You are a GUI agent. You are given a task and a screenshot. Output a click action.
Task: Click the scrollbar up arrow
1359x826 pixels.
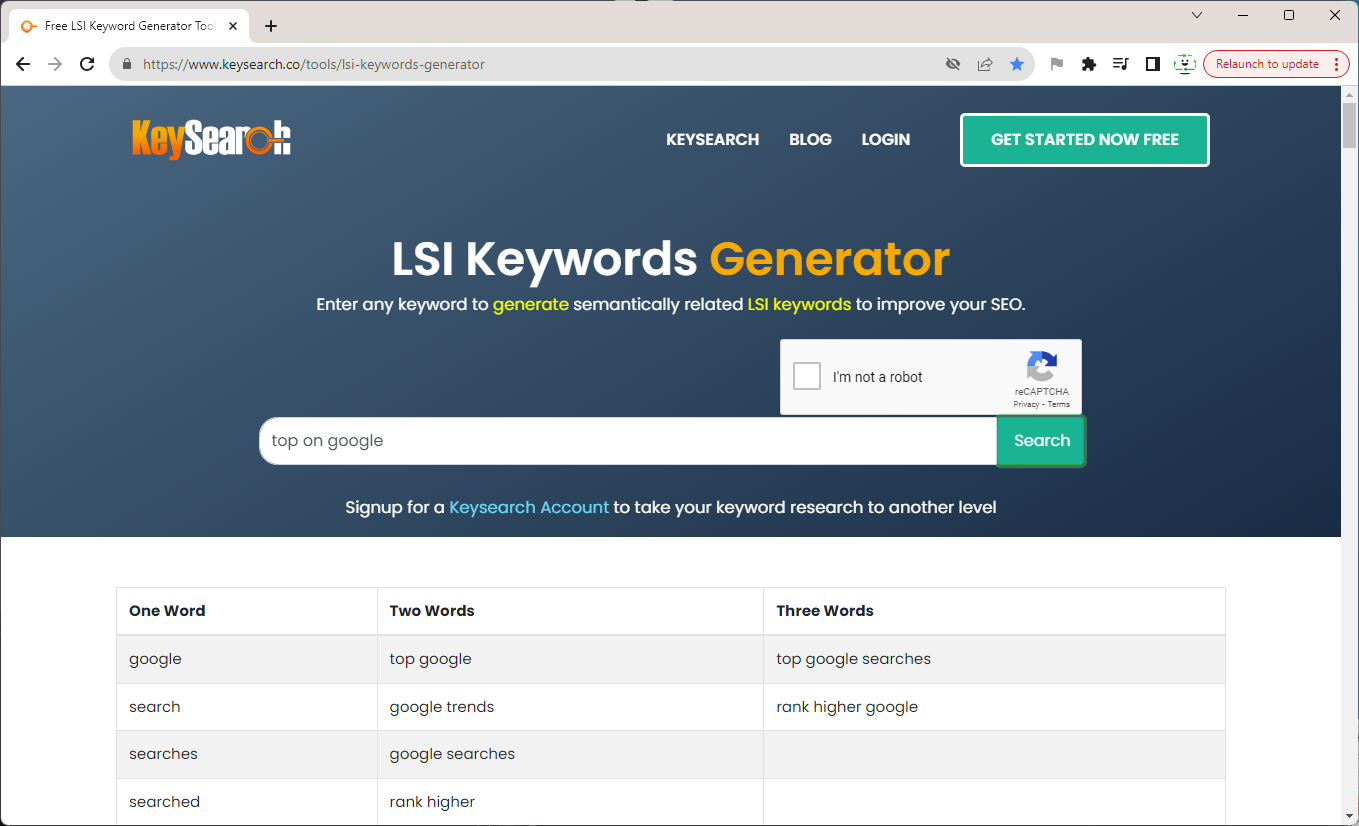1350,94
